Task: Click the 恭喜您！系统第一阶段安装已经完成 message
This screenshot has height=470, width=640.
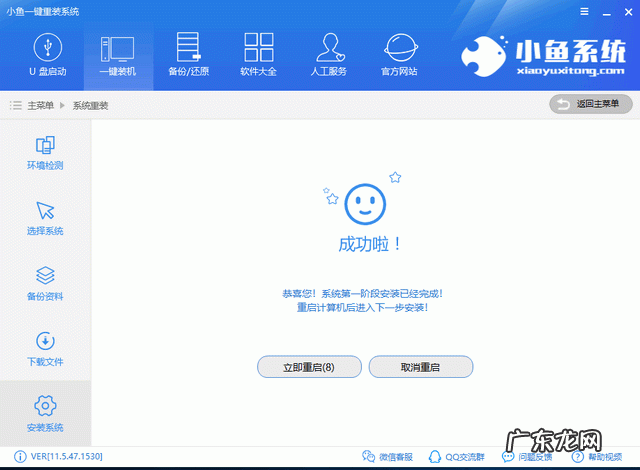Action: (x=362, y=293)
